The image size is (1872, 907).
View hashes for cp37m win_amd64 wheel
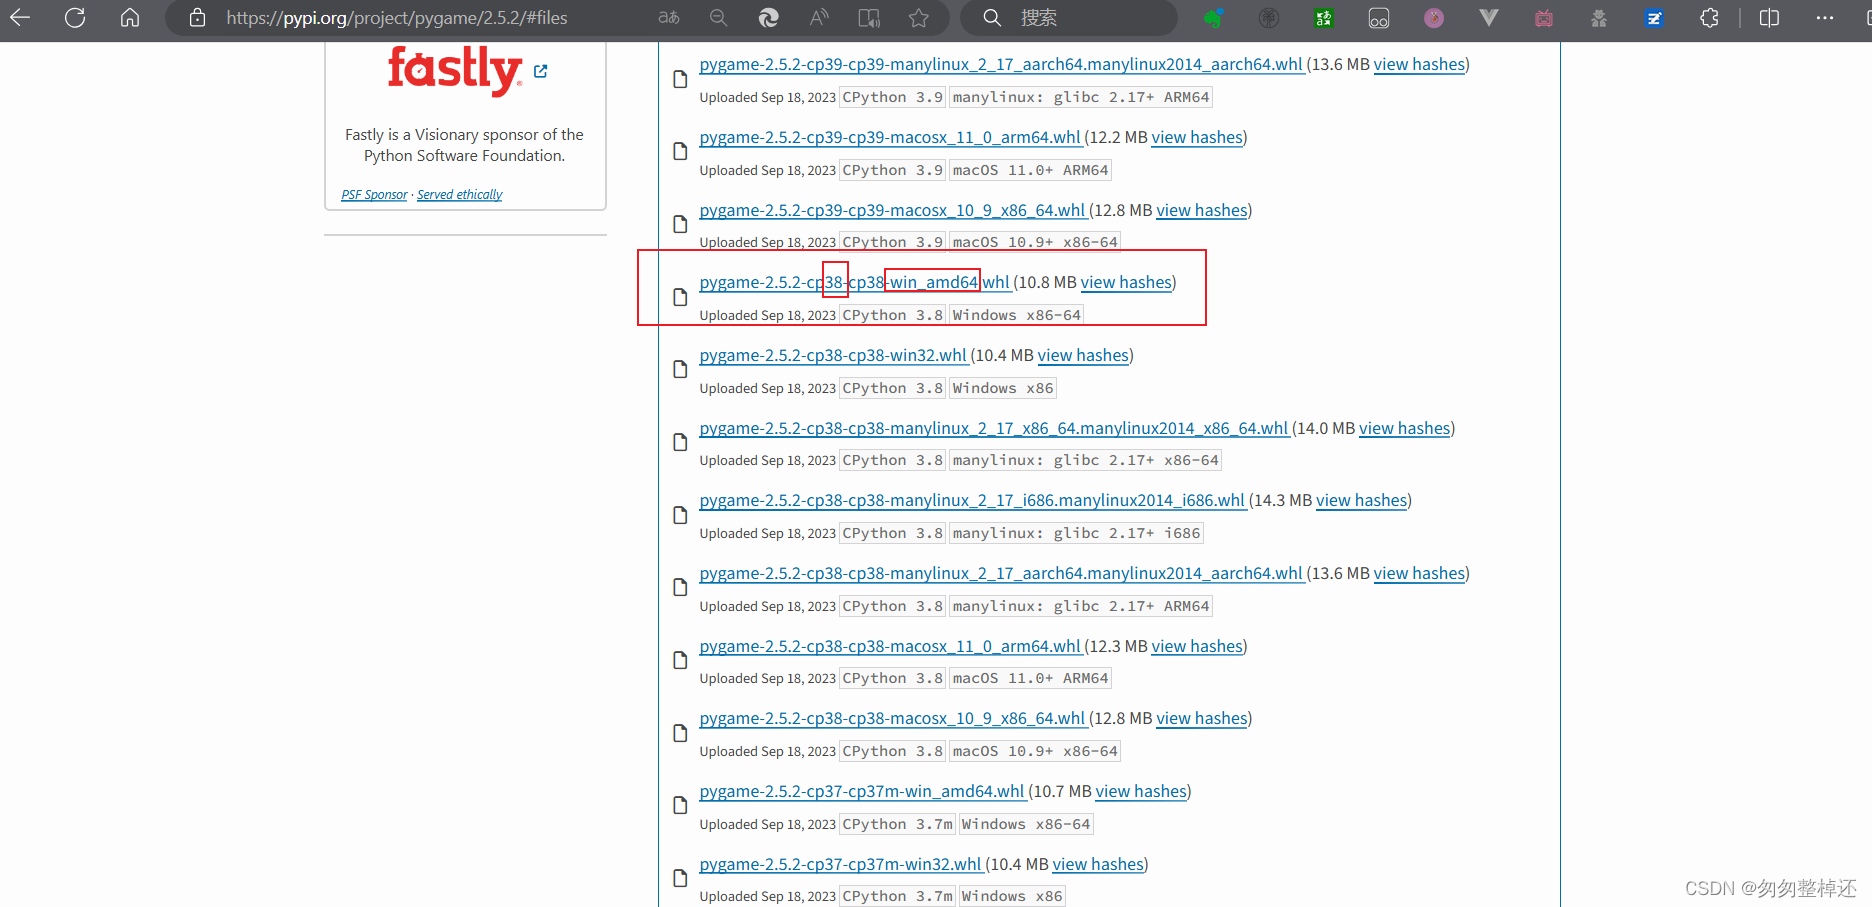1141,791
